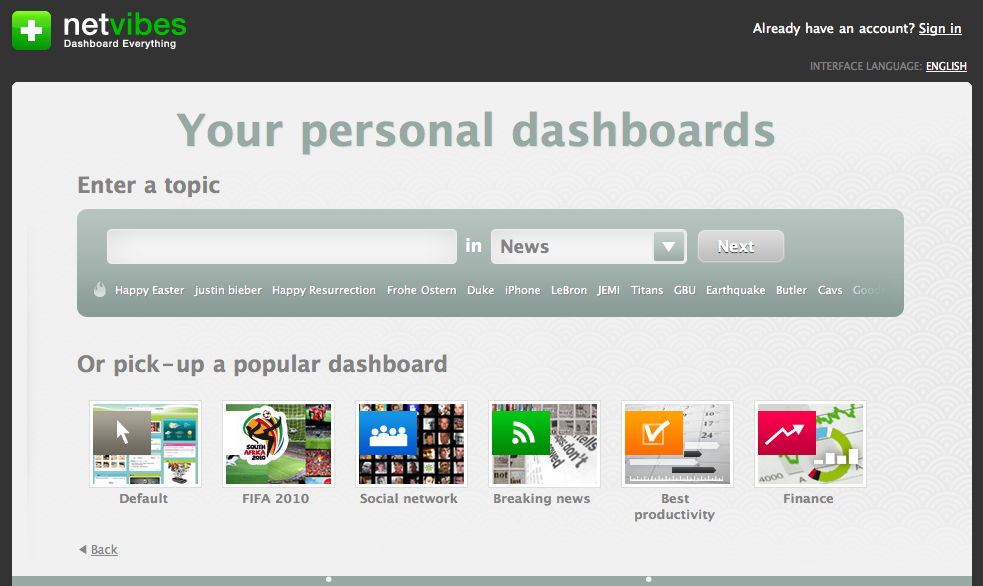The height and width of the screenshot is (586, 983).
Task: Click the netvibes Dashboard Everything wordmark
Action: coord(125,31)
